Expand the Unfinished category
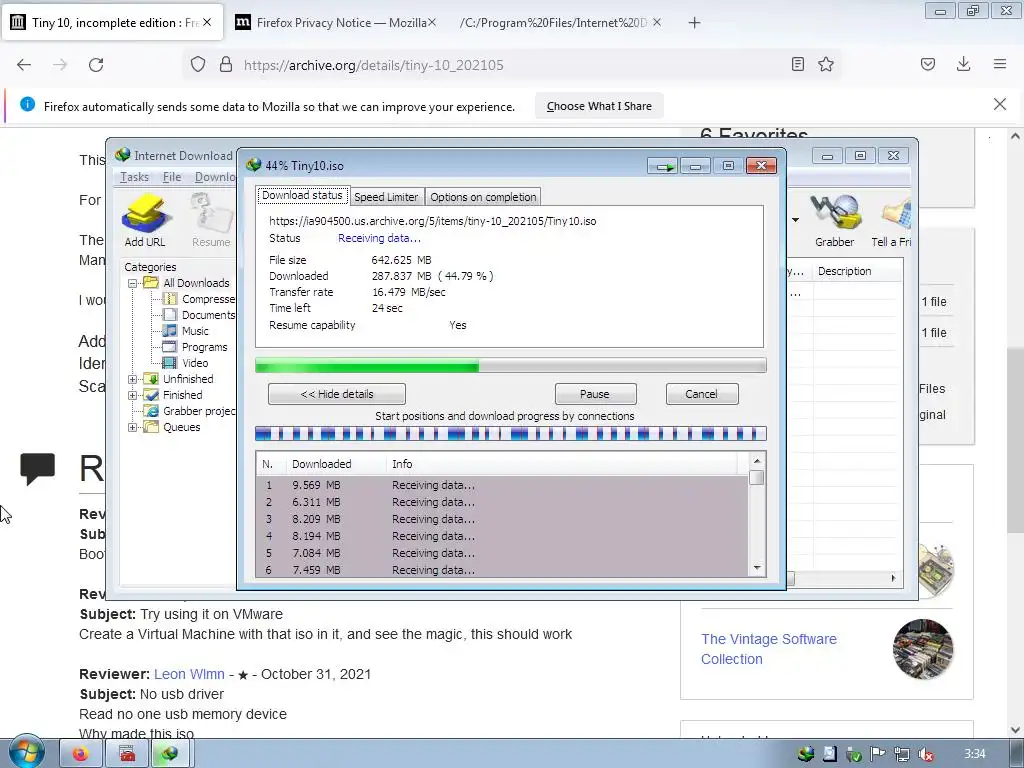The width and height of the screenshot is (1024, 768). tap(133, 379)
